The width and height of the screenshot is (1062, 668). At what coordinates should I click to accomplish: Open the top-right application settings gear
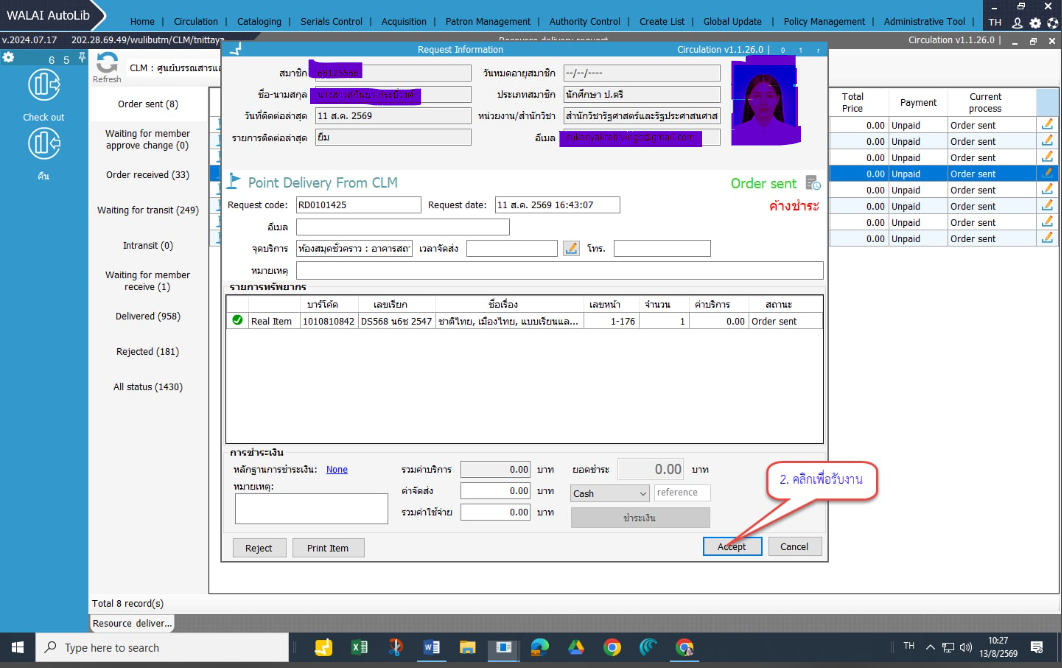tap(1036, 22)
